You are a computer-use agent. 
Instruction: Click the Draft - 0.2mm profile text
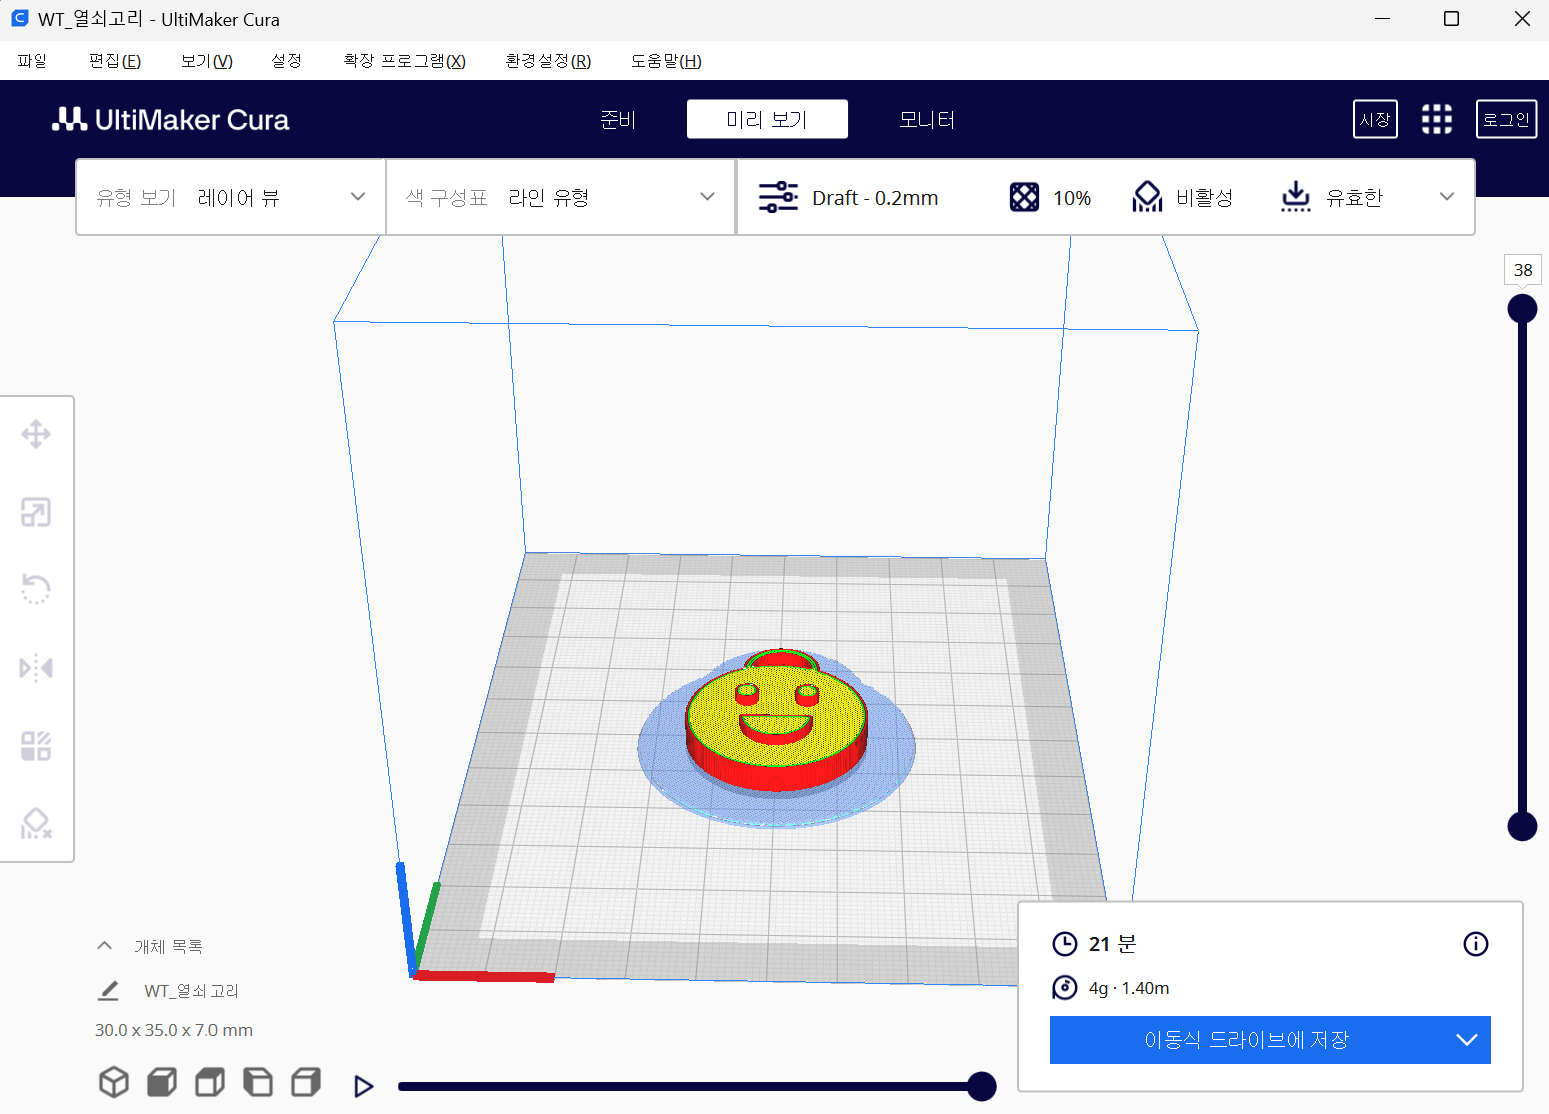(x=875, y=198)
